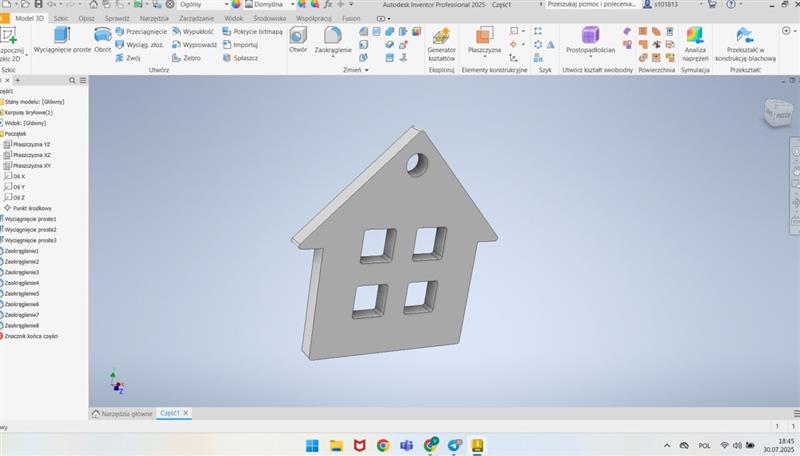Select the Wypukłość emboss tool
This screenshot has width=800, height=456.
coord(193,32)
